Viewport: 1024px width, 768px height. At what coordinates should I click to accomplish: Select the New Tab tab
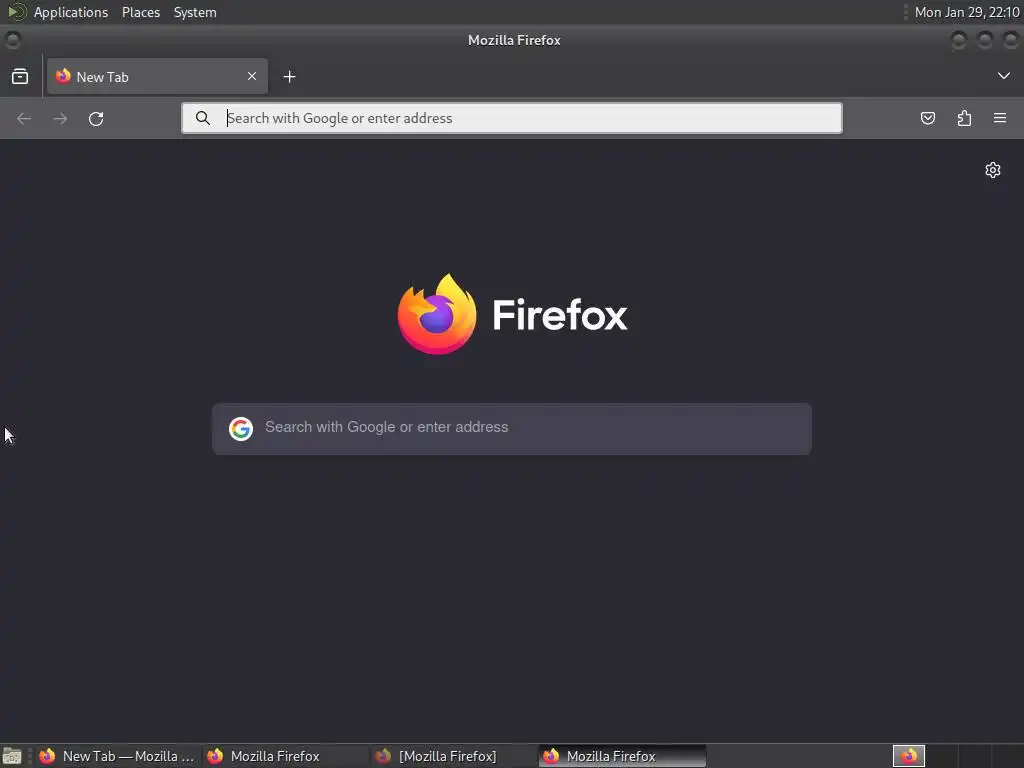pyautogui.click(x=157, y=76)
